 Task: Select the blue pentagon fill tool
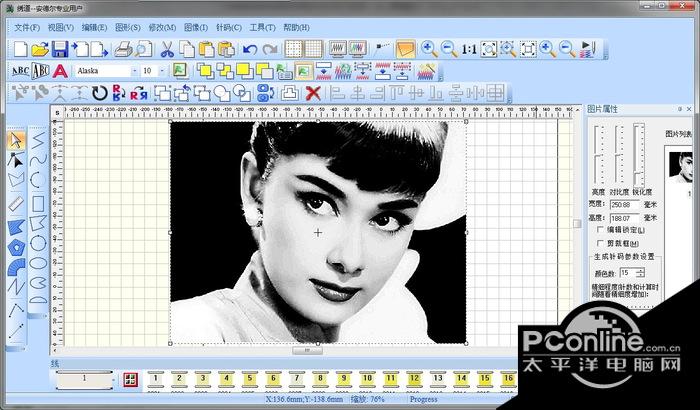17,247
